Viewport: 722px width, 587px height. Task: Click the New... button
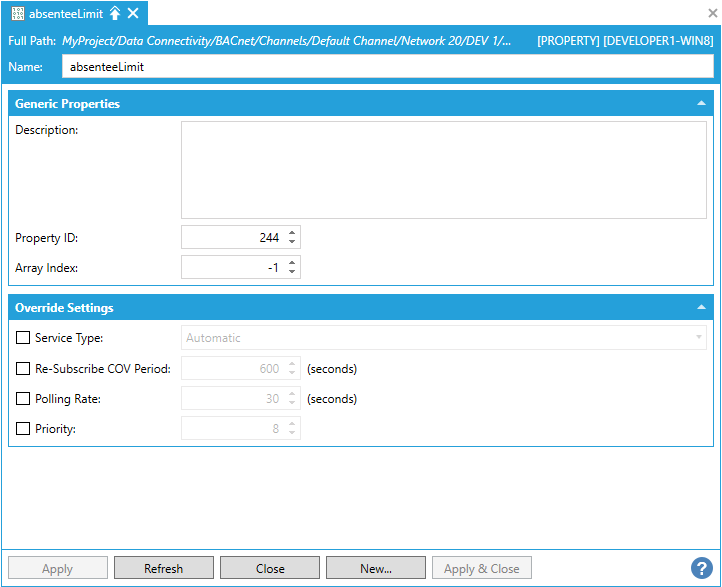(x=375, y=568)
